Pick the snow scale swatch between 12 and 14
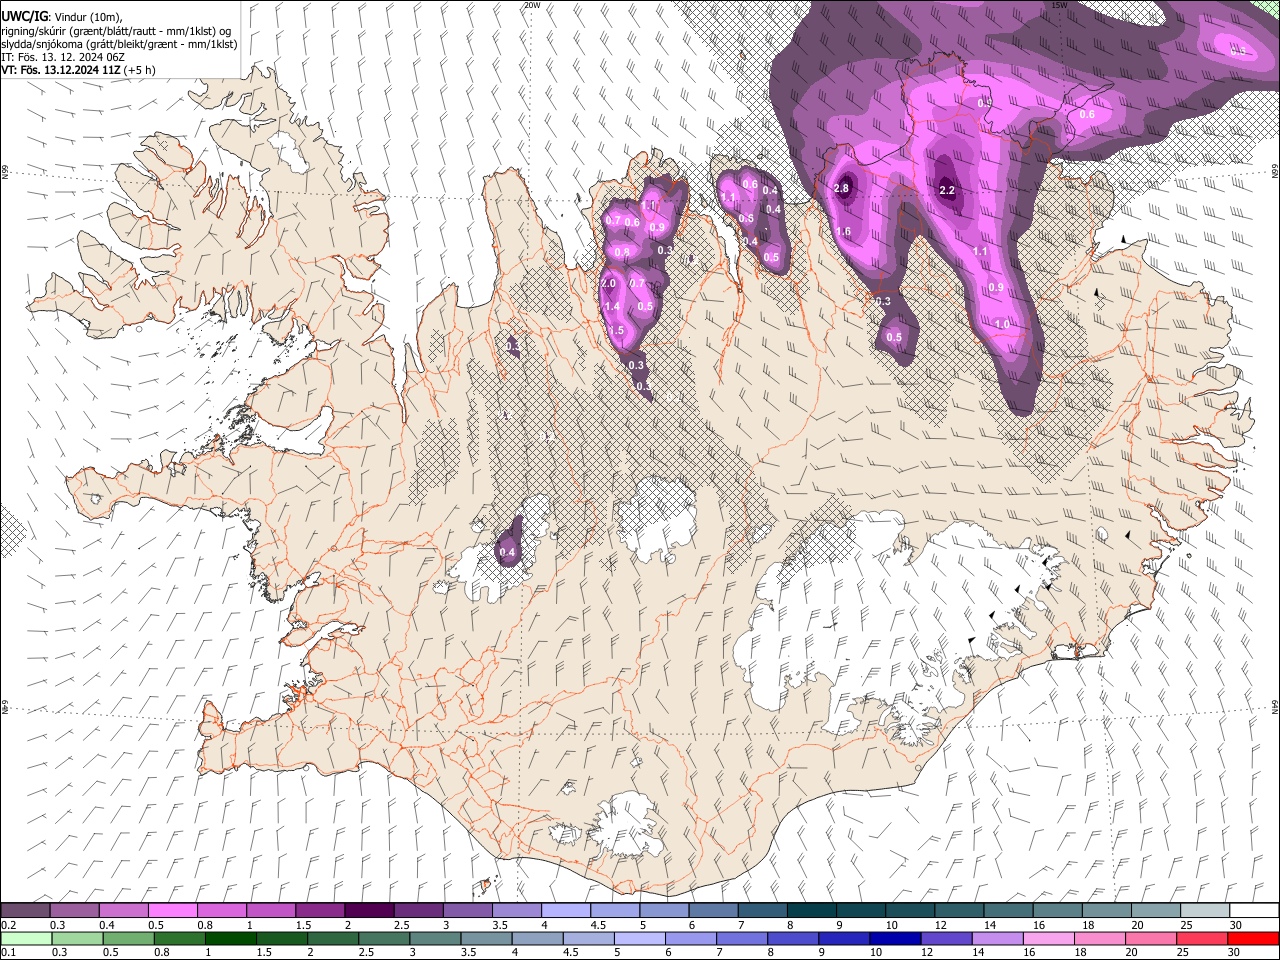Screen dimensions: 1280x960 pyautogui.click(x=958, y=910)
